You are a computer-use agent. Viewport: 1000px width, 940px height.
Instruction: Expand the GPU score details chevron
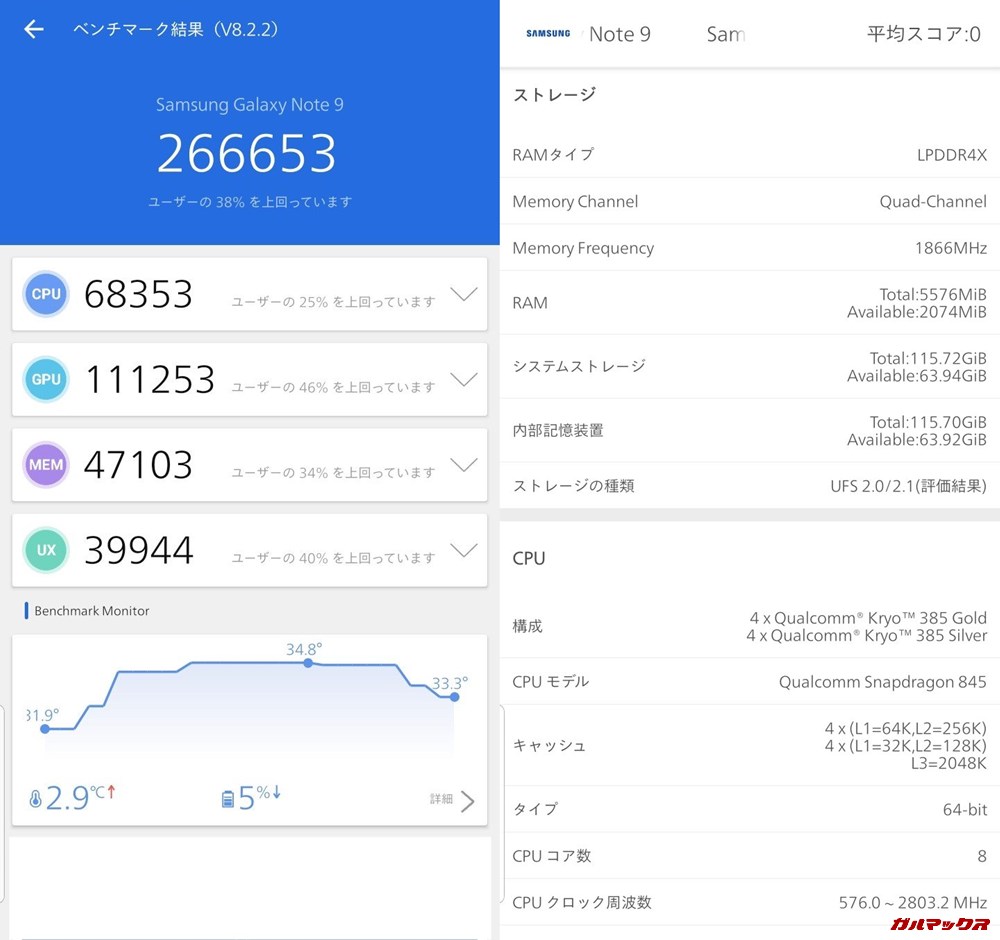point(464,379)
